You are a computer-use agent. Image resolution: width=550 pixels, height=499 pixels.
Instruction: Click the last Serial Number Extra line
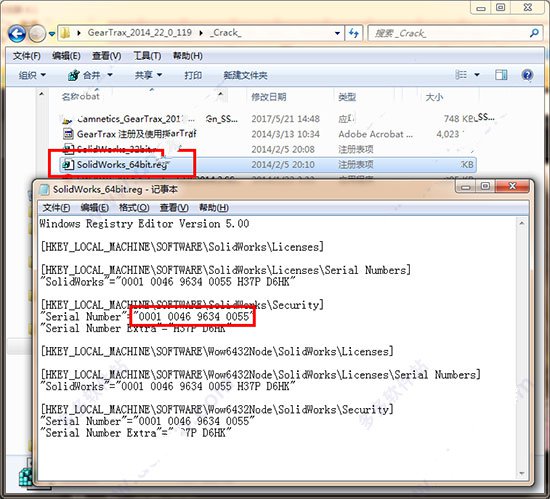(x=136, y=433)
